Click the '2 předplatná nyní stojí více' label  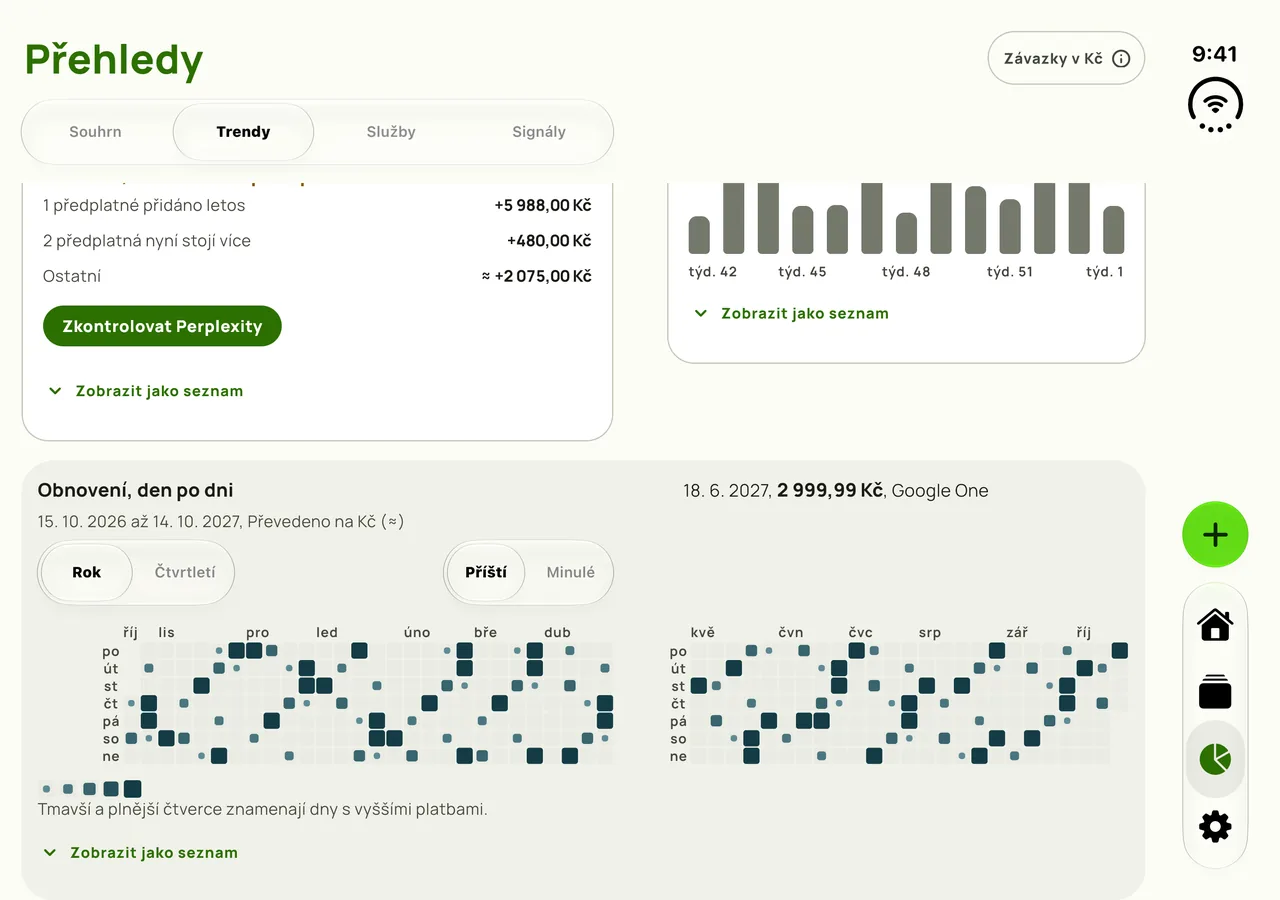tap(147, 241)
